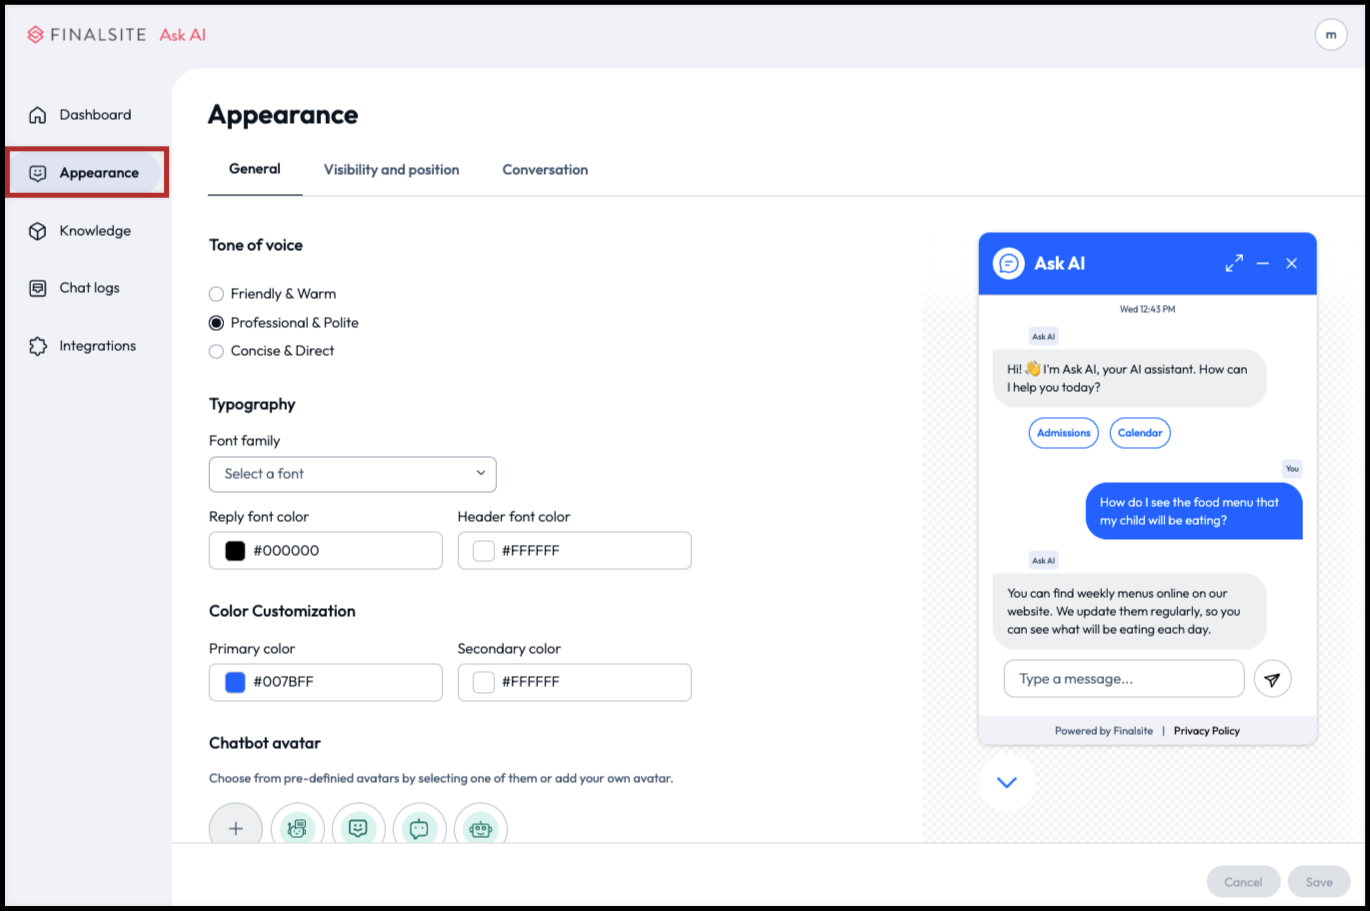Click the reply font color #000000 field
The height and width of the screenshot is (911, 1370).
(x=325, y=551)
